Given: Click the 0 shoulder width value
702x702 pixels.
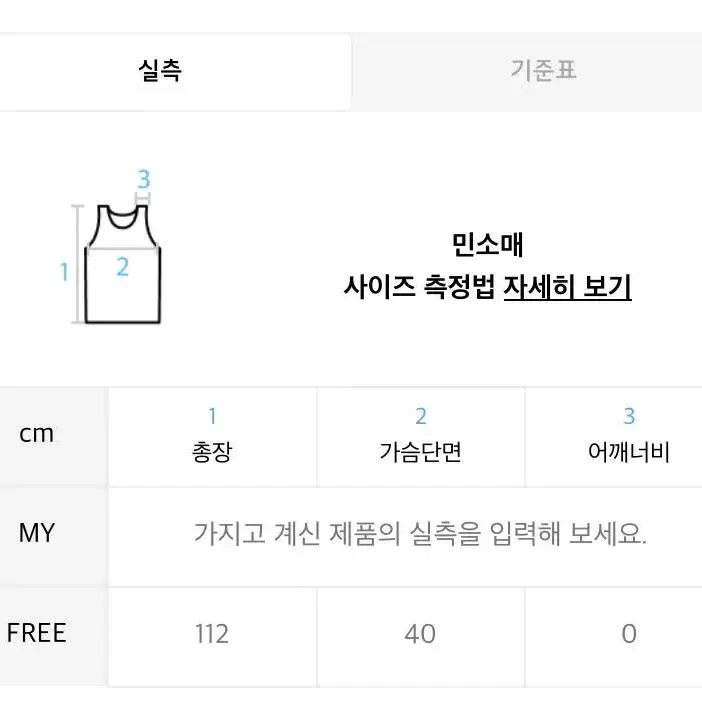Looking at the screenshot, I should pos(629,634).
